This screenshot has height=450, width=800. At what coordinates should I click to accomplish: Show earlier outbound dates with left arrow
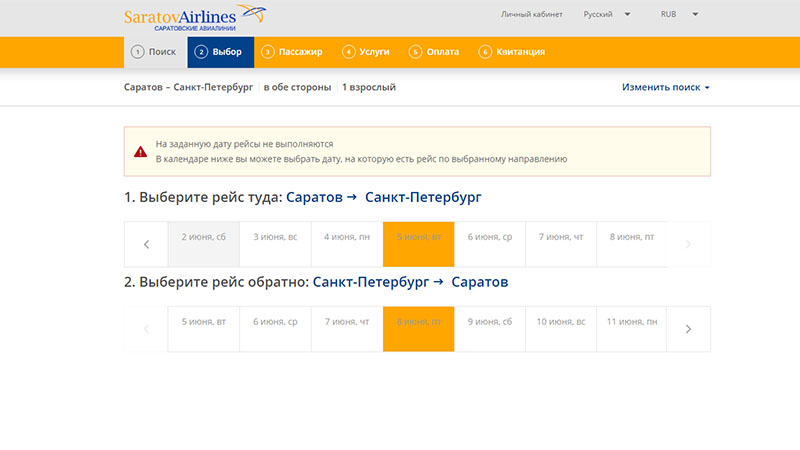[x=146, y=244]
